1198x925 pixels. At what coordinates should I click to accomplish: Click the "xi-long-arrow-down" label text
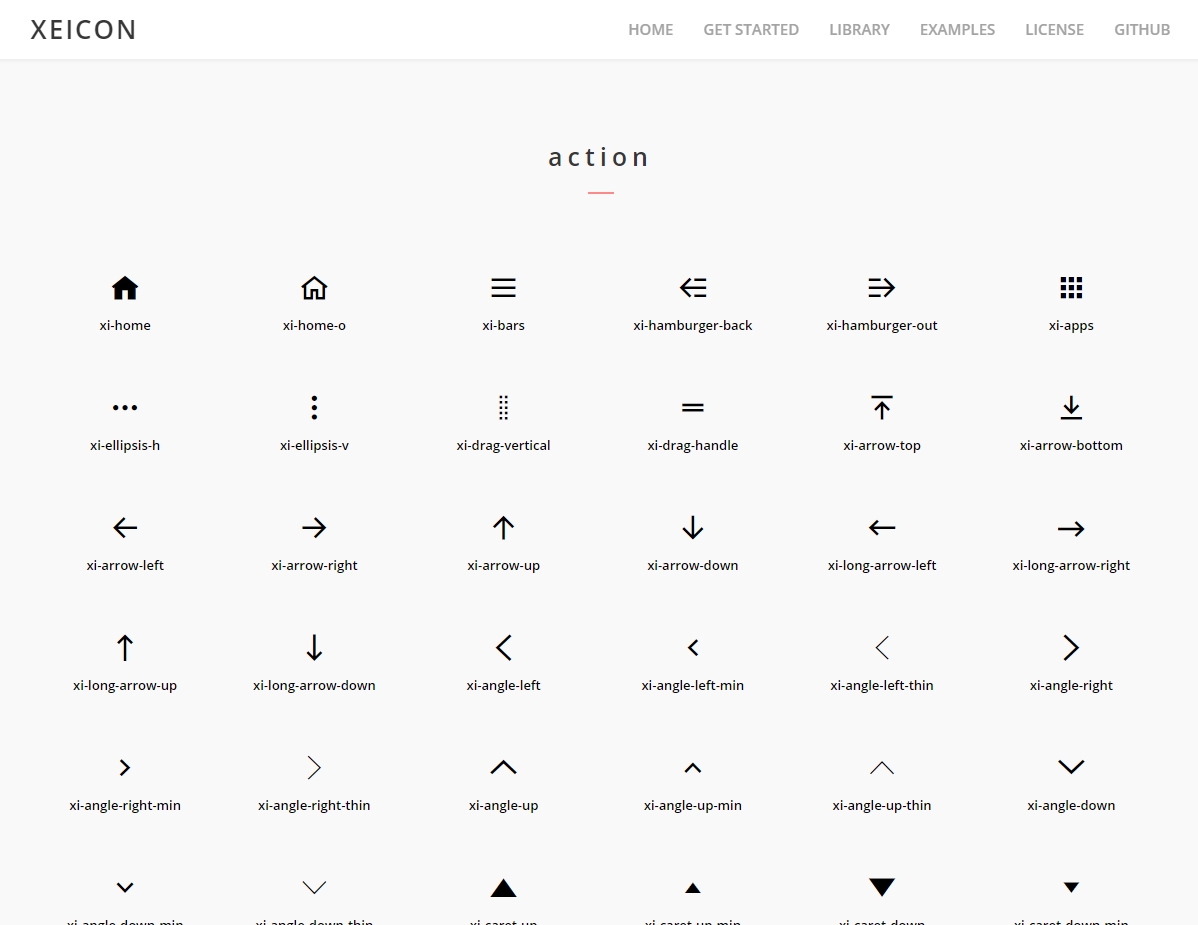(314, 685)
